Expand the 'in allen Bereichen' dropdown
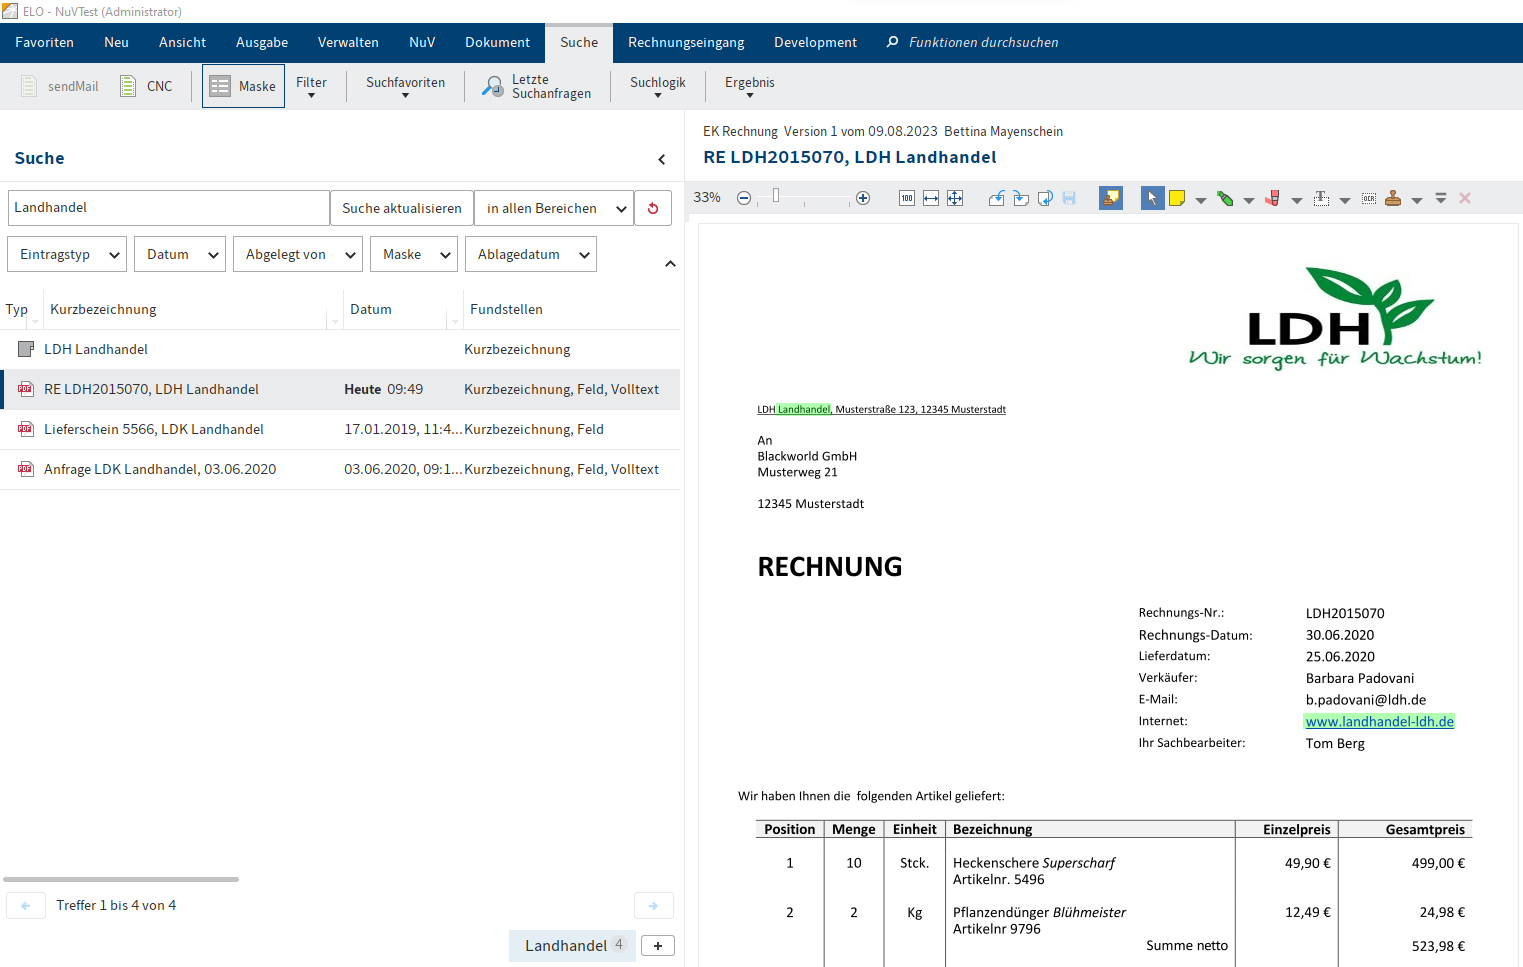Screen dimensions: 1523x967 [554, 208]
